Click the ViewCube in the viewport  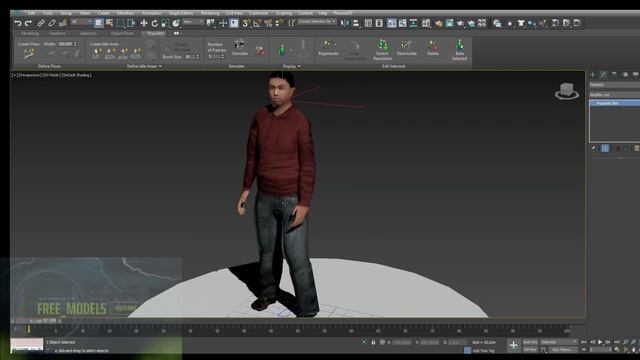click(567, 91)
